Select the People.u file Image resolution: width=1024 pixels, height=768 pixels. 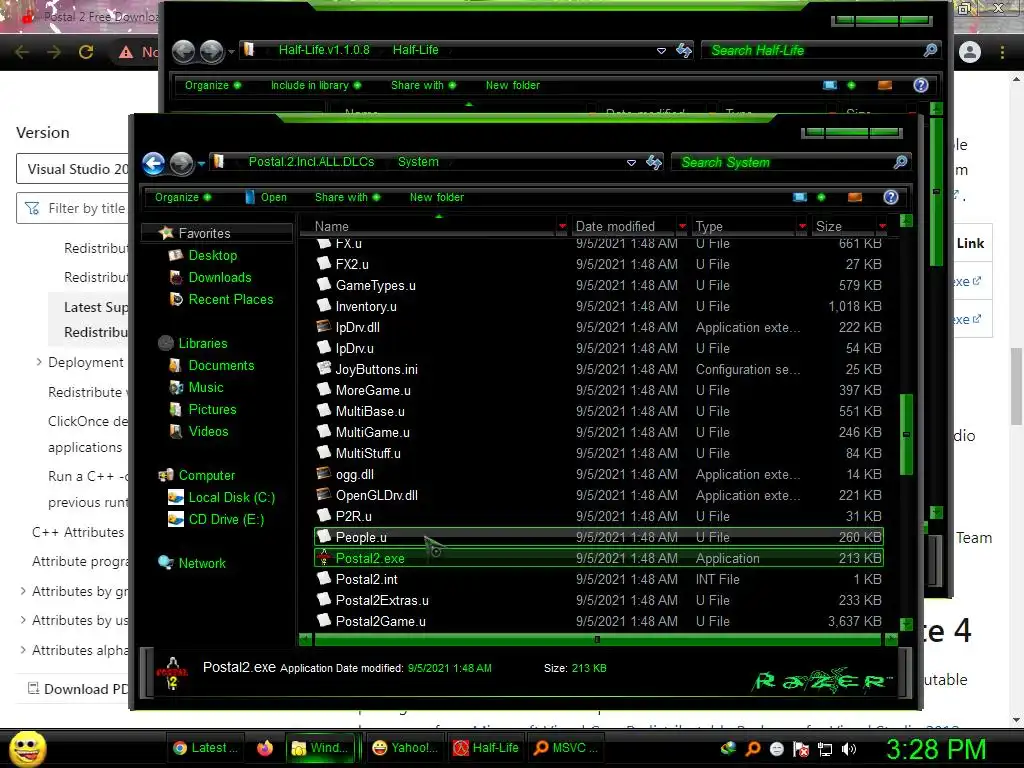598,537
